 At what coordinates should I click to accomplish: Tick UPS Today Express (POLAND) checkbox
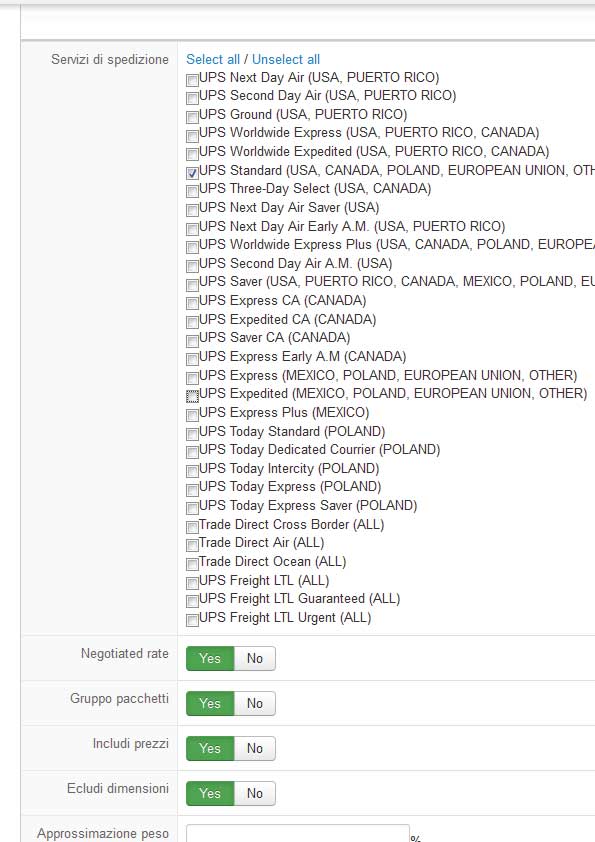tap(192, 490)
